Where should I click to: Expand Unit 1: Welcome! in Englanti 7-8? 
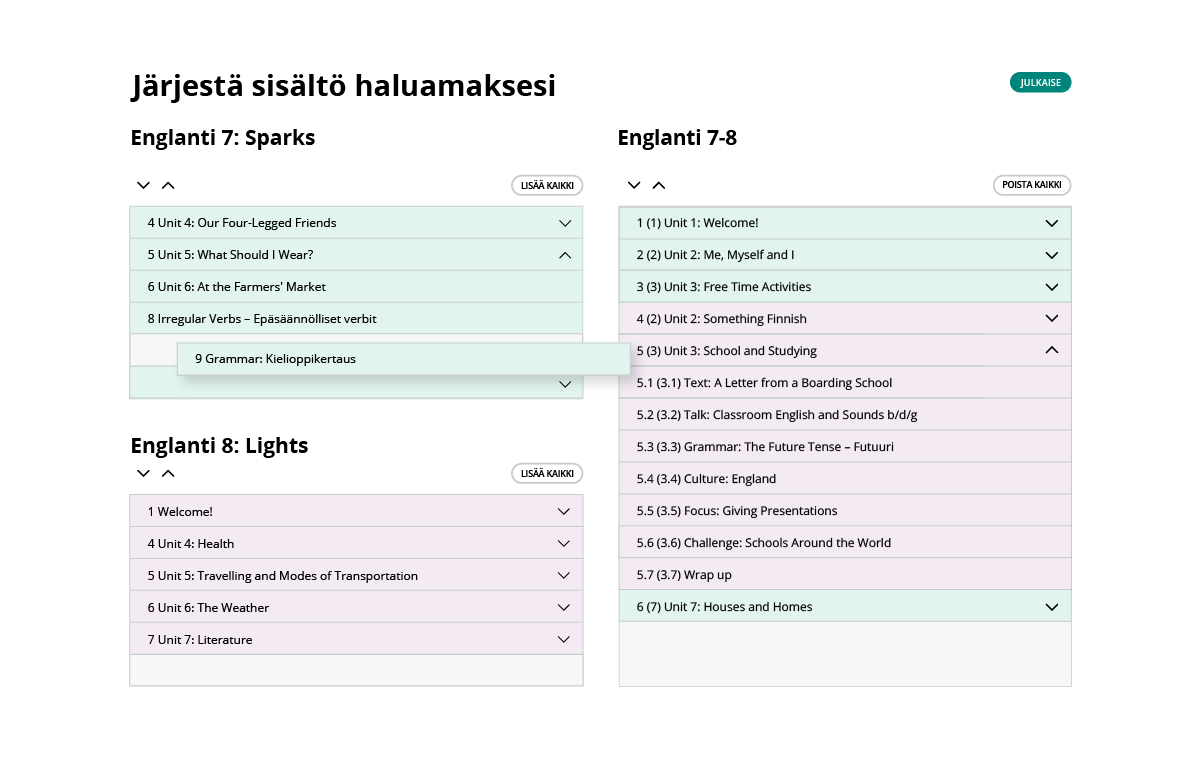(1051, 223)
